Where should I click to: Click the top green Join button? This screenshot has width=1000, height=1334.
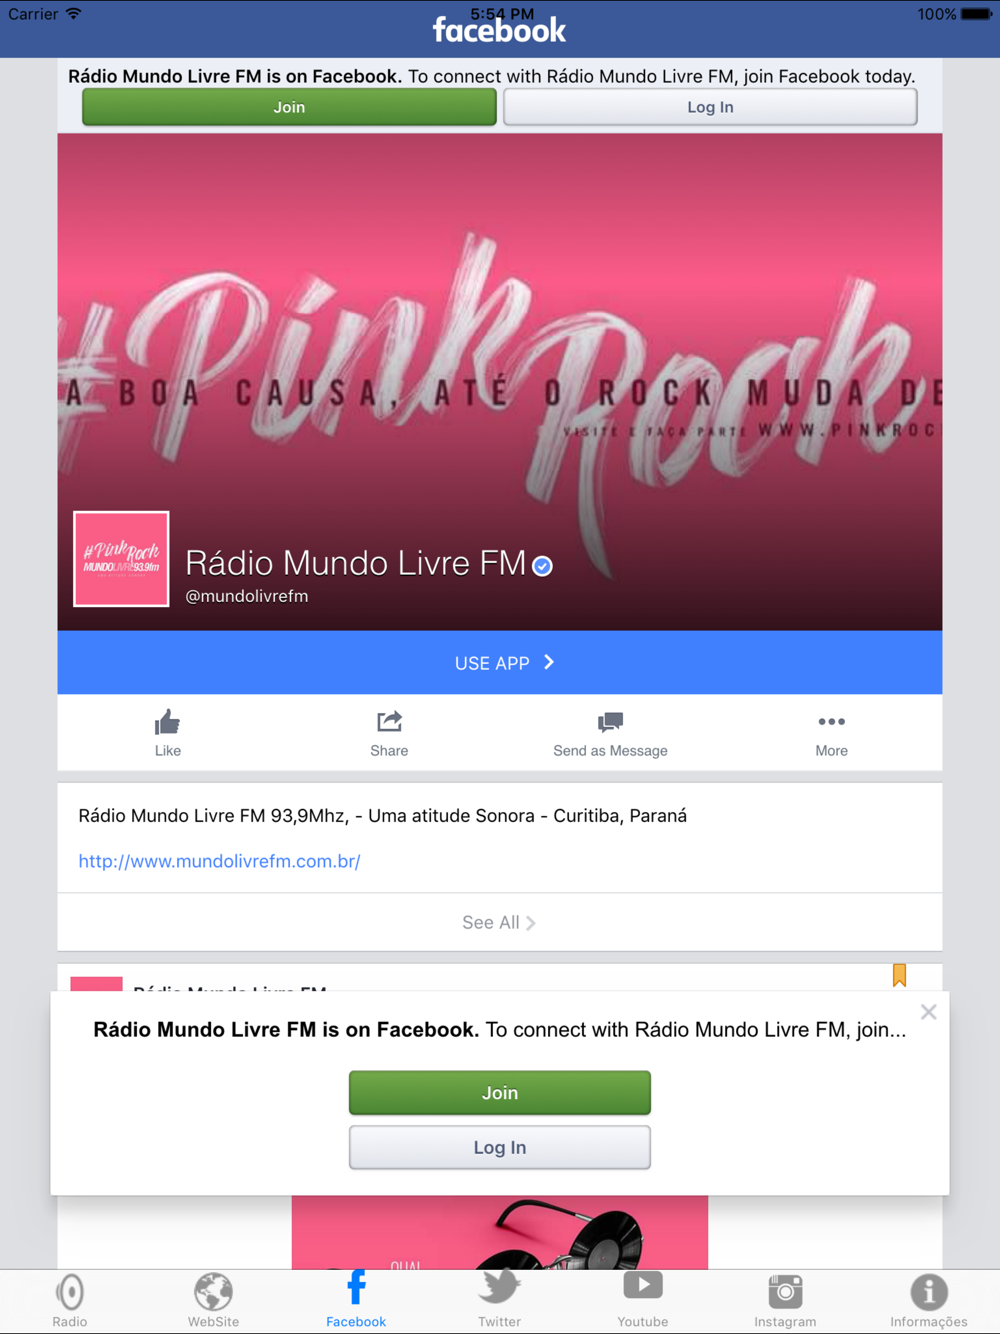(289, 107)
